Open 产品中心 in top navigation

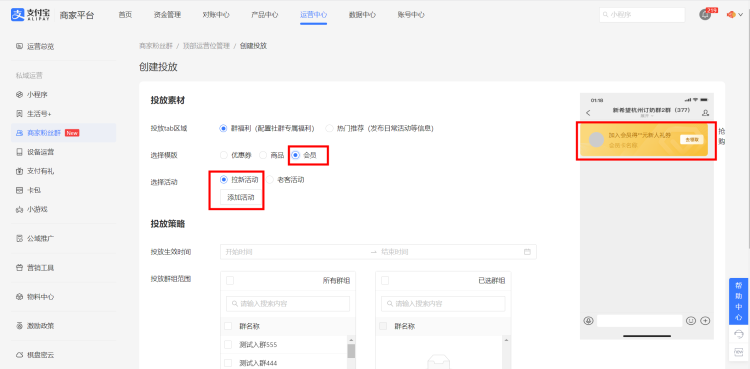point(265,15)
